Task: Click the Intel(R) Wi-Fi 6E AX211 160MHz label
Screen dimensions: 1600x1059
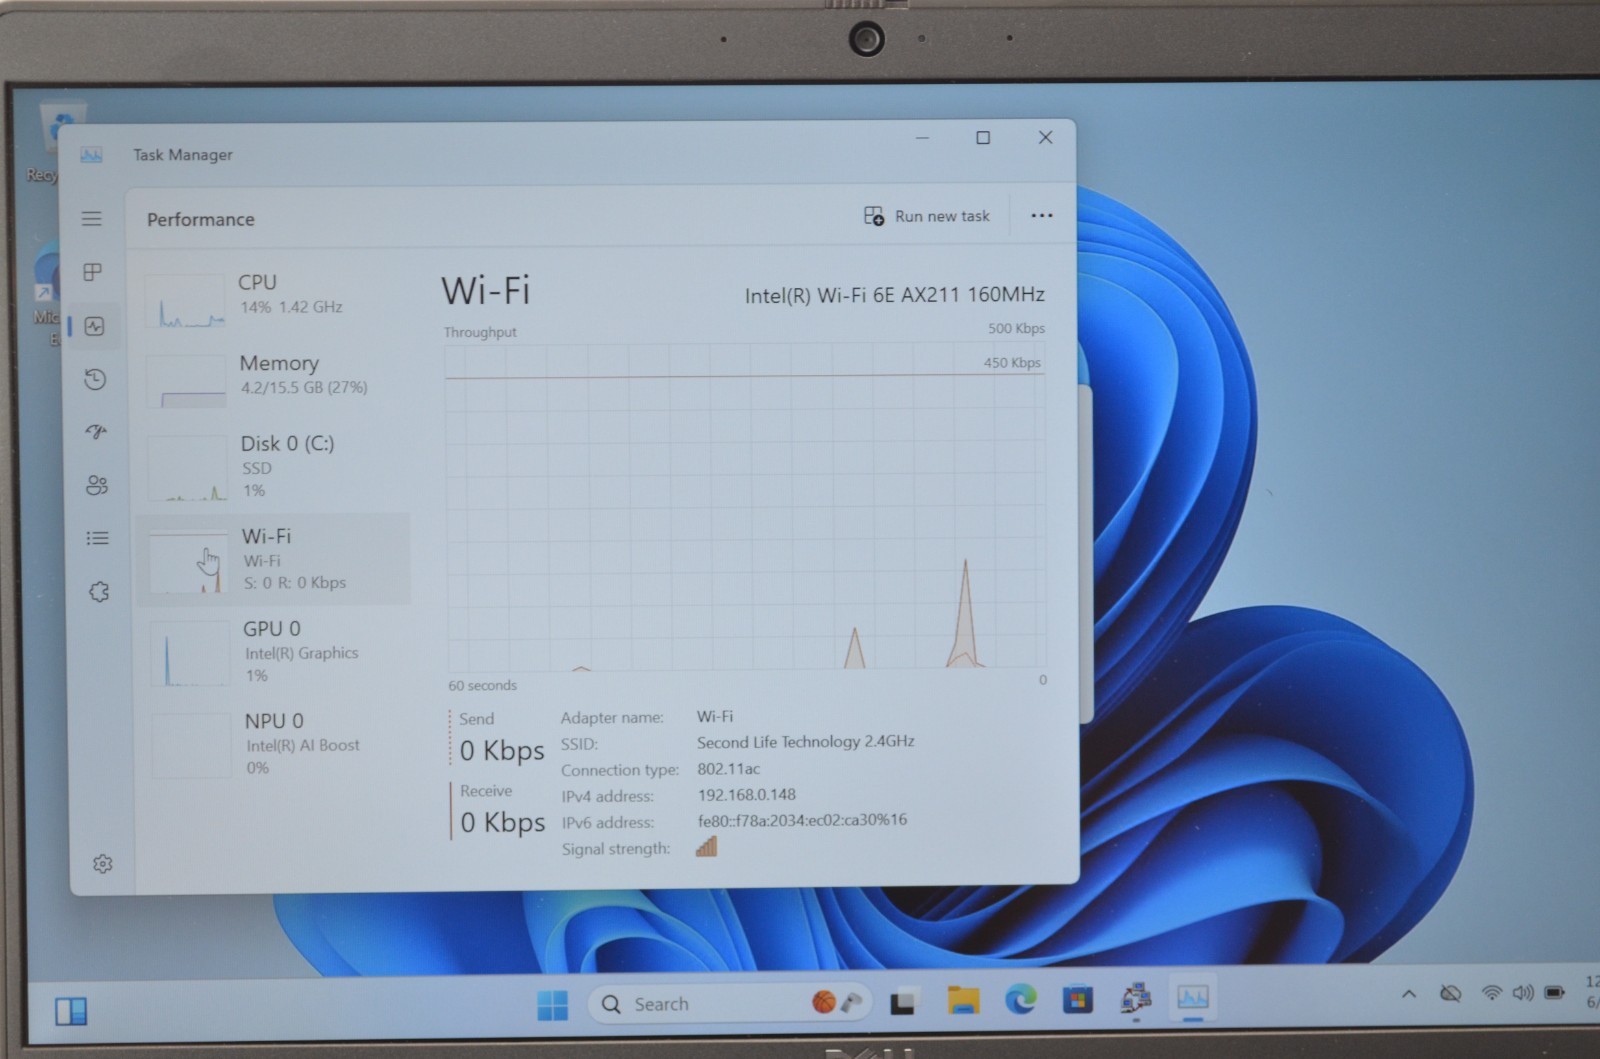Action: pos(895,295)
